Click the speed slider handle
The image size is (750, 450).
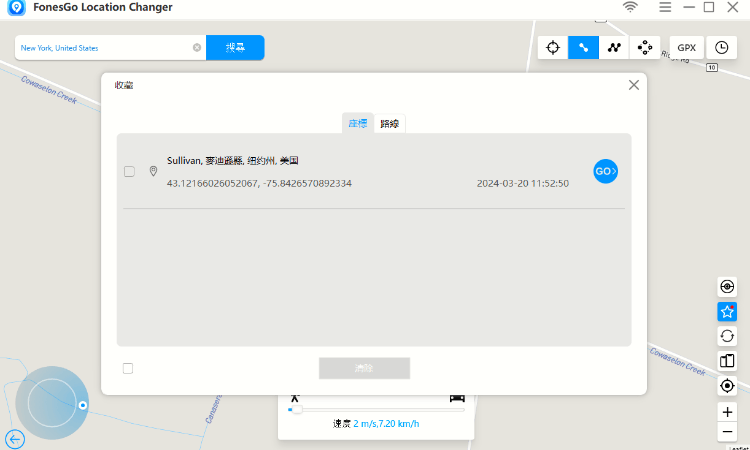coord(297,409)
